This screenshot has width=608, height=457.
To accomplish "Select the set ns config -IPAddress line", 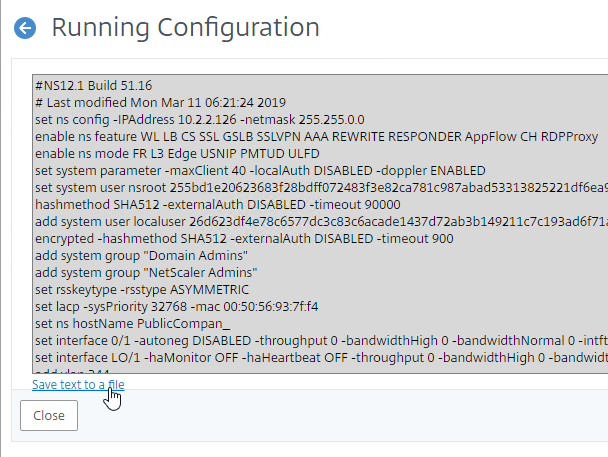I will tap(200, 119).
